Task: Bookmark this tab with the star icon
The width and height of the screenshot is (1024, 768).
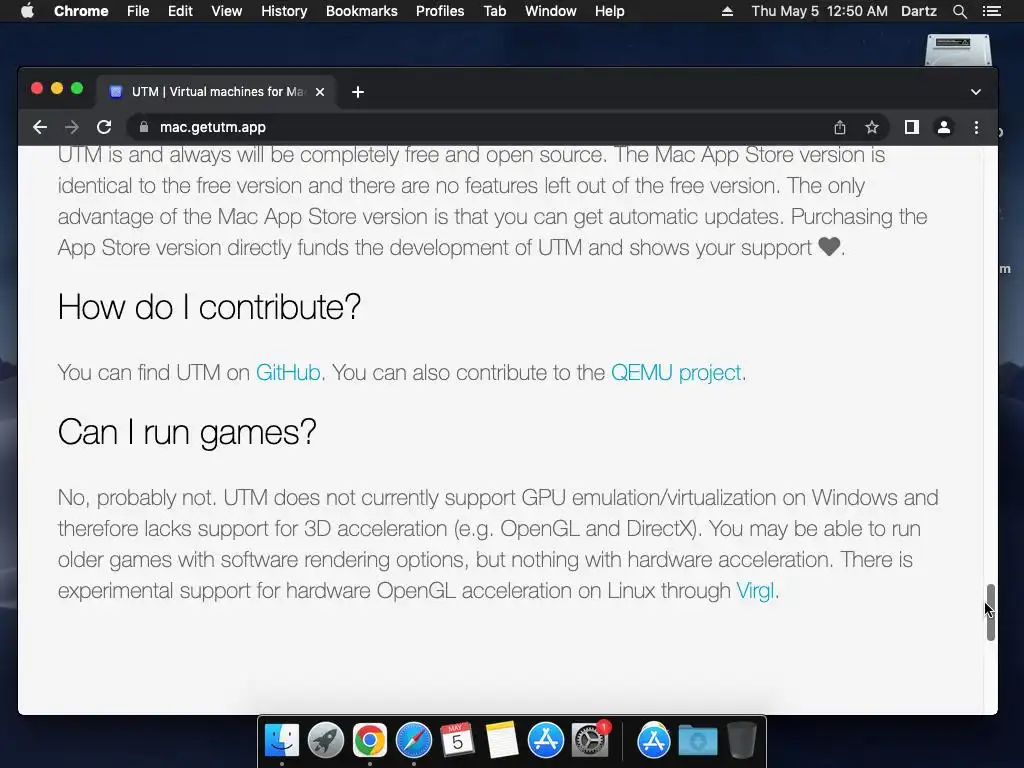Action: (872, 127)
